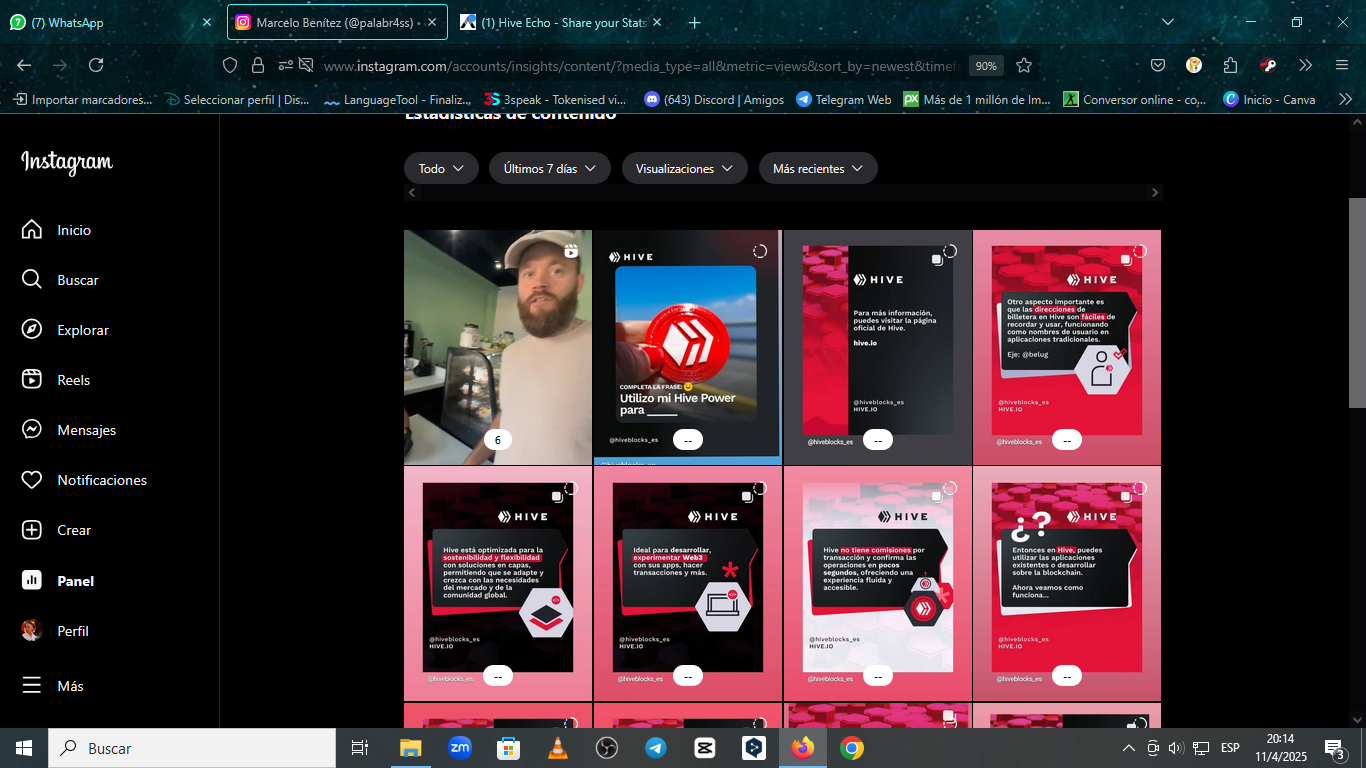Open Mensajes in the sidebar

click(68, 430)
